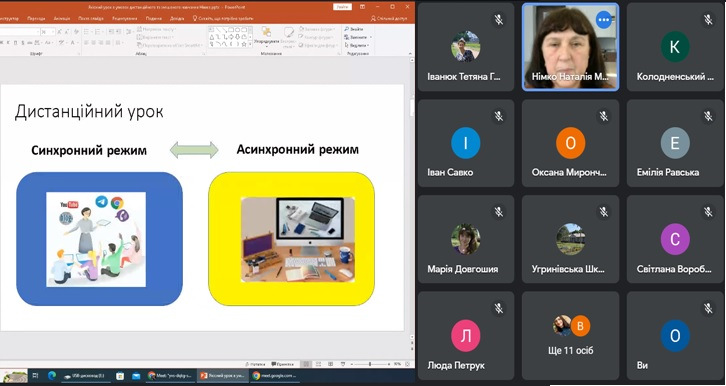This screenshot has width=726, height=386.
Task: Toggle Comments (Примітки) pane in status bar
Action: coord(282,364)
